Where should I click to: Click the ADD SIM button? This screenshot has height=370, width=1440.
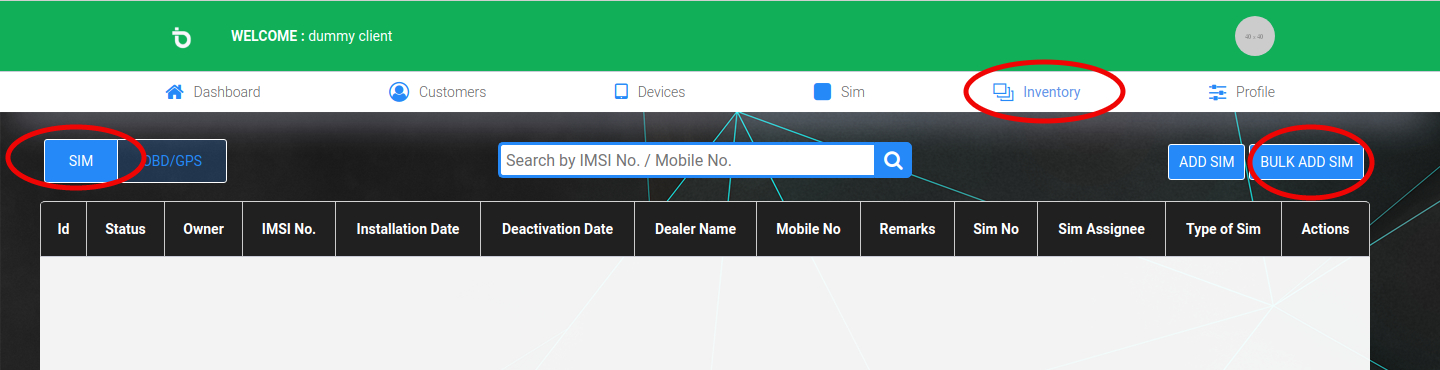tap(1206, 162)
